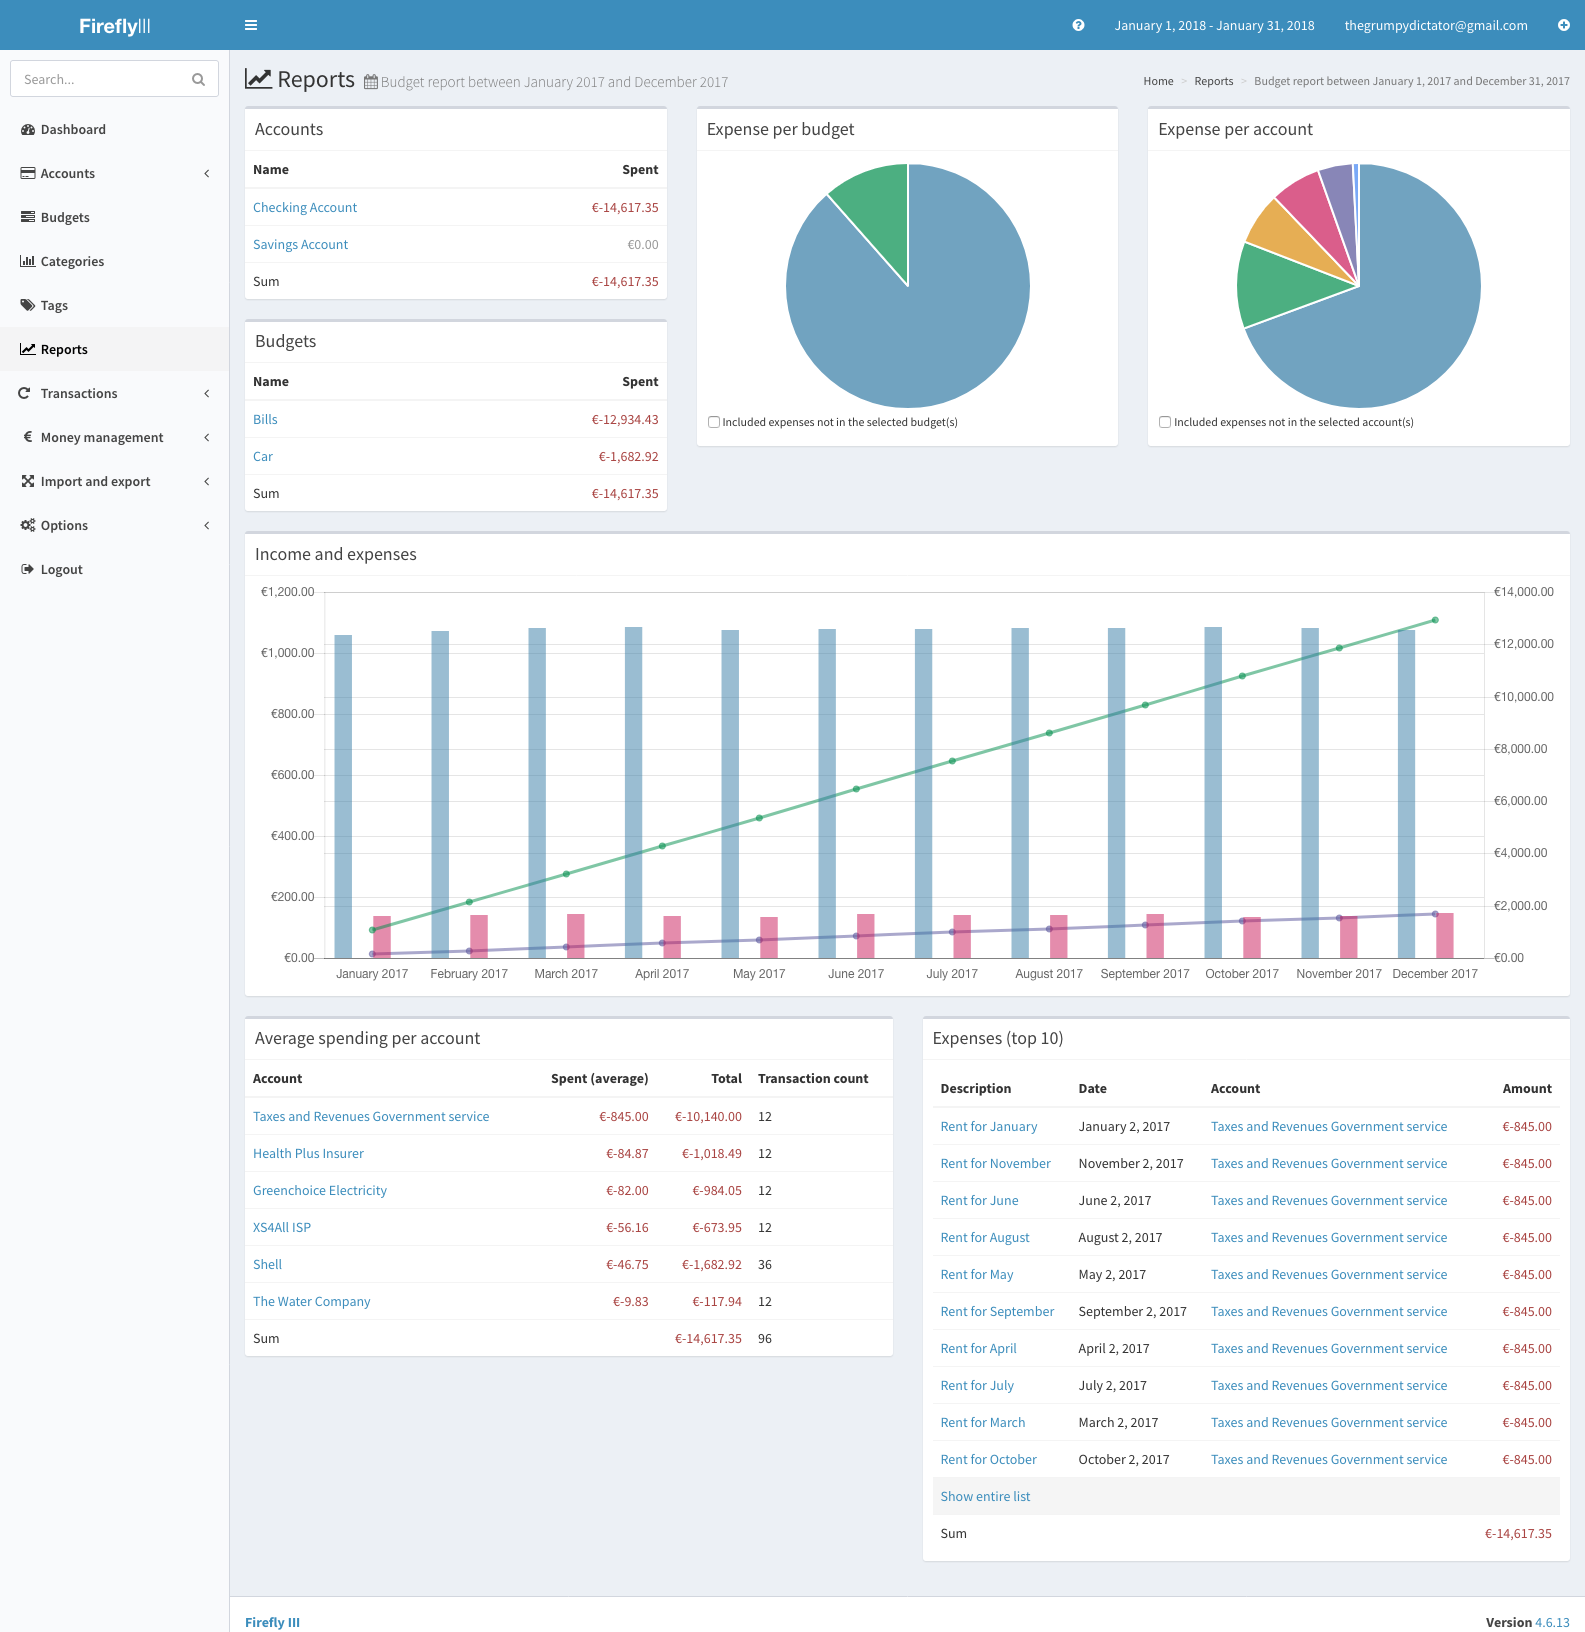Screen dimensions: 1585x1632
Task: Click the Categories bar chart icon
Action: pyautogui.click(x=28, y=262)
